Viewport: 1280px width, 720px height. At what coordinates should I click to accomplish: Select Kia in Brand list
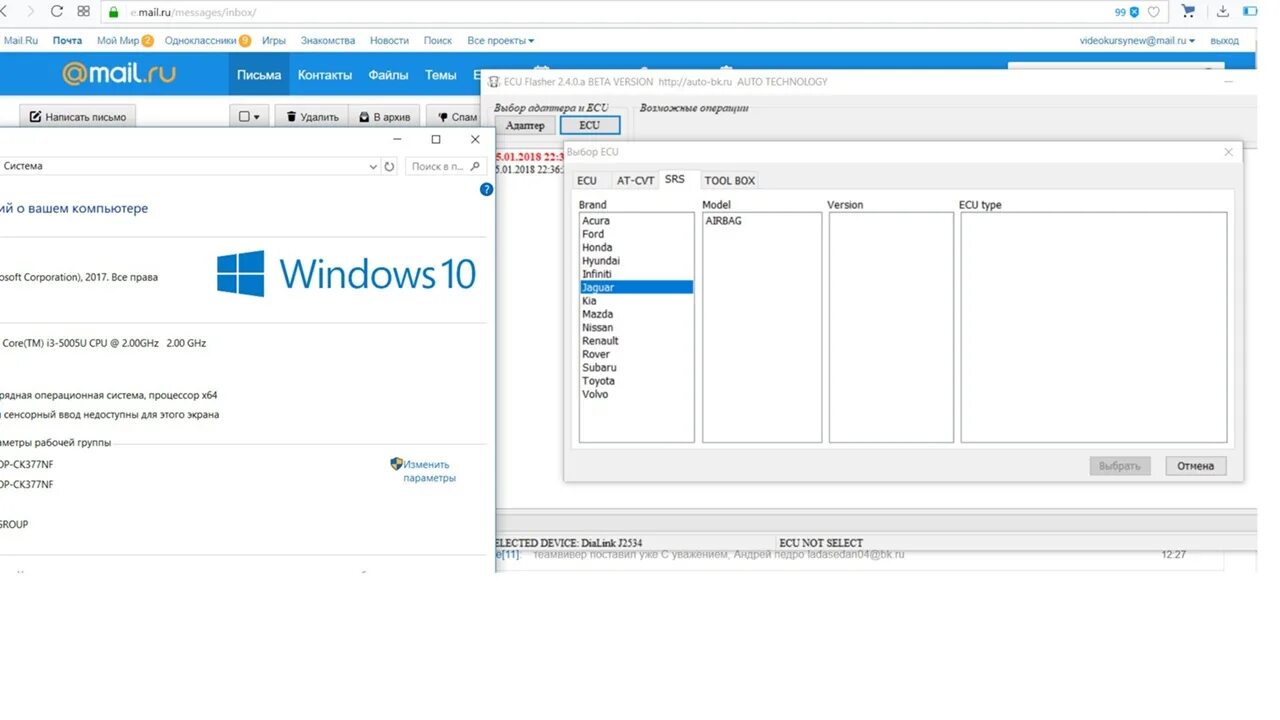(636, 301)
